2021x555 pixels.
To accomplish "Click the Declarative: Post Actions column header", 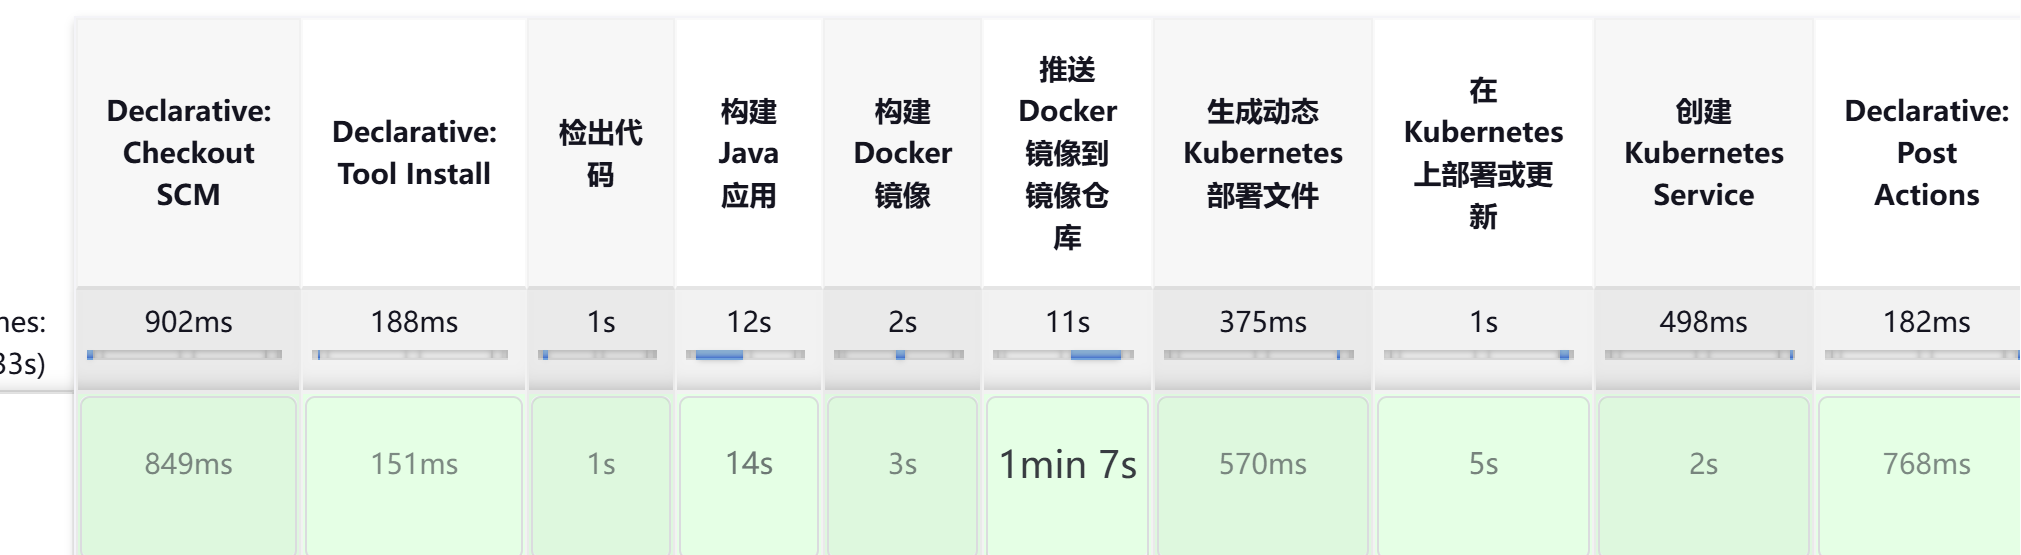I will click(x=1926, y=153).
